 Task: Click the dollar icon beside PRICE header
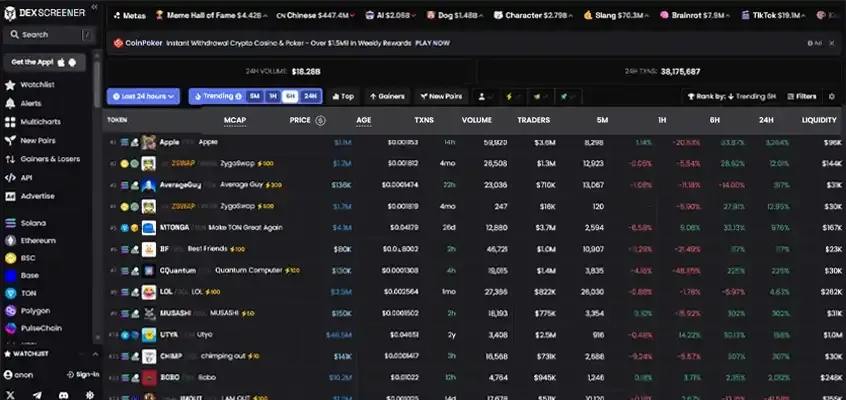(x=320, y=120)
